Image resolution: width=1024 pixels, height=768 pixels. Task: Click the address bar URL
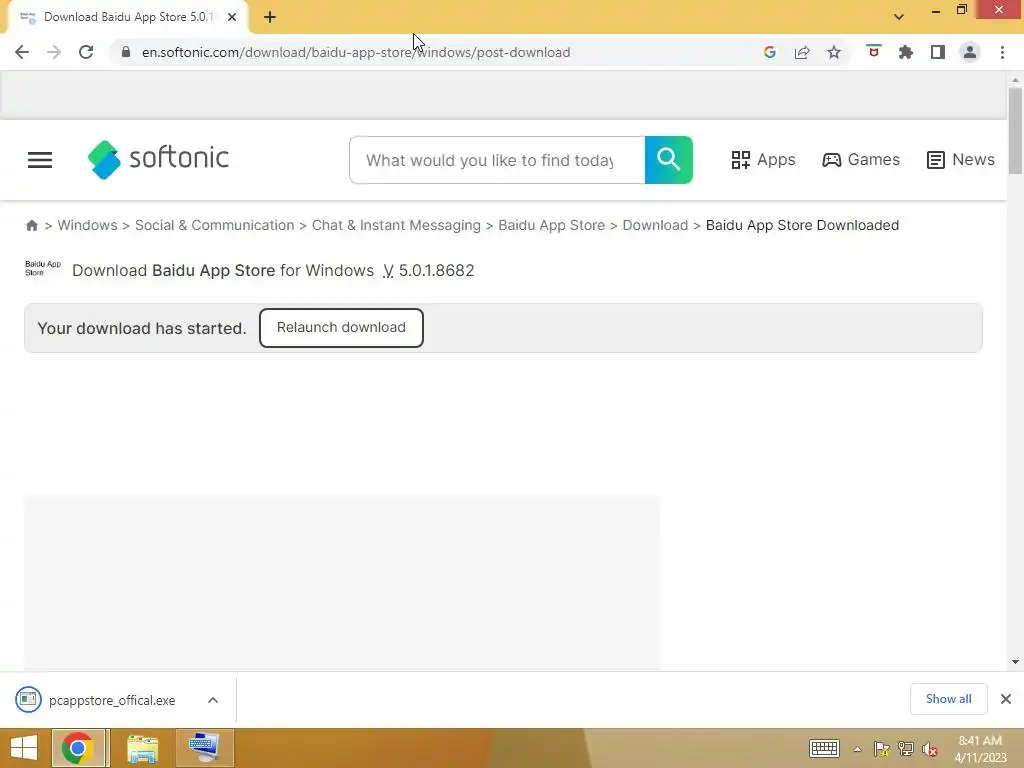(x=356, y=52)
